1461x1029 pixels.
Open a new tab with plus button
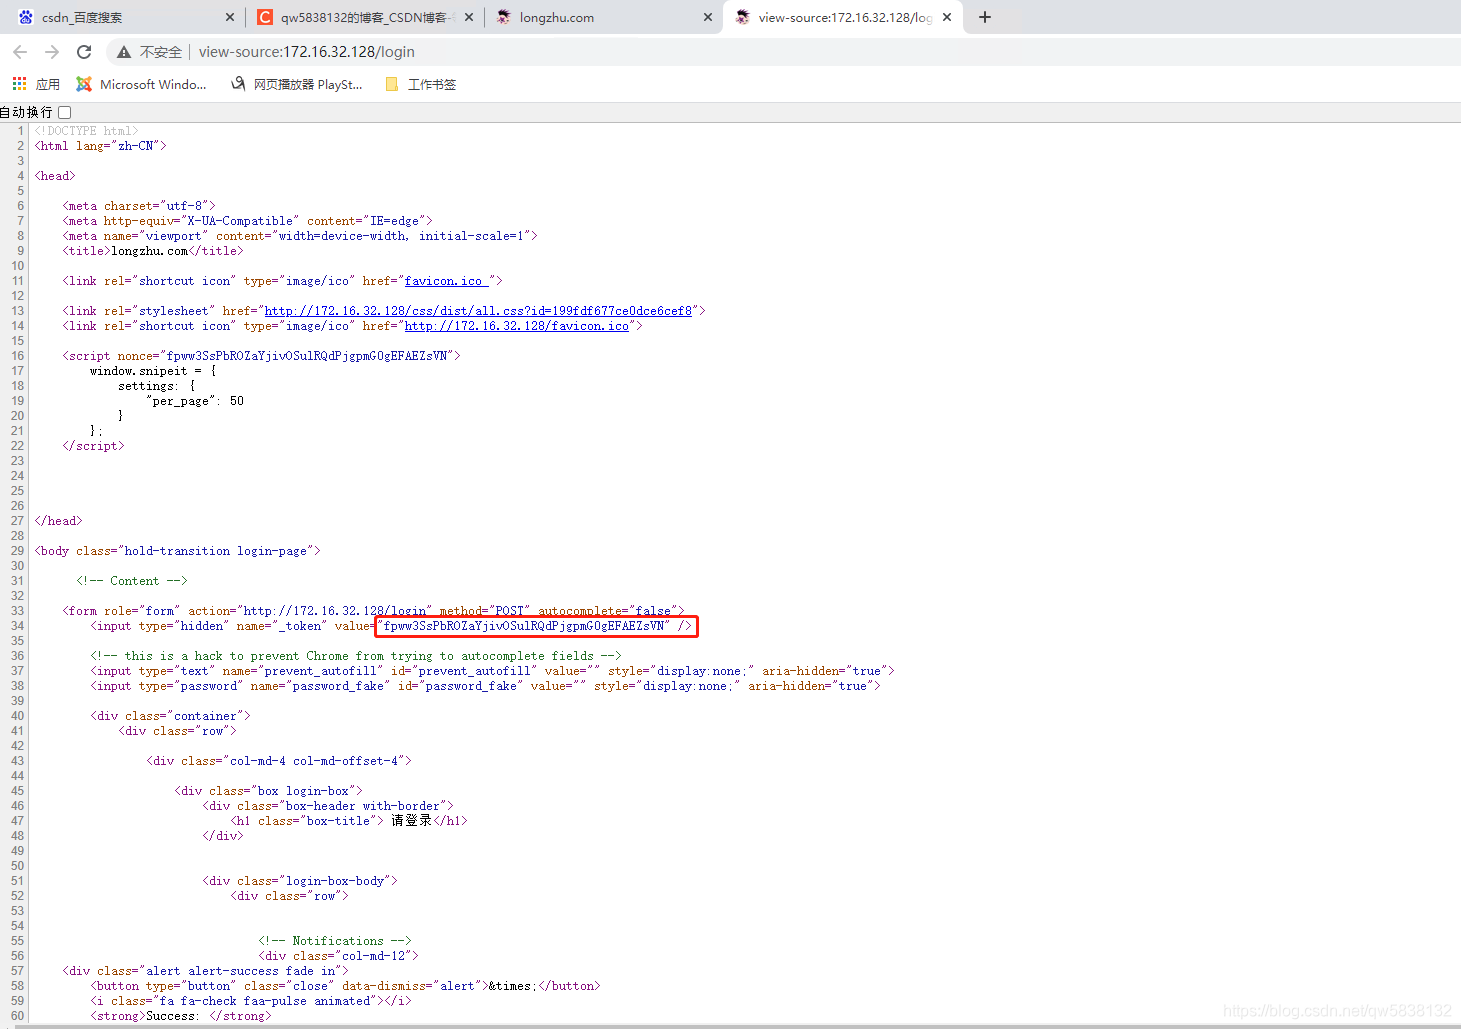pos(985,17)
